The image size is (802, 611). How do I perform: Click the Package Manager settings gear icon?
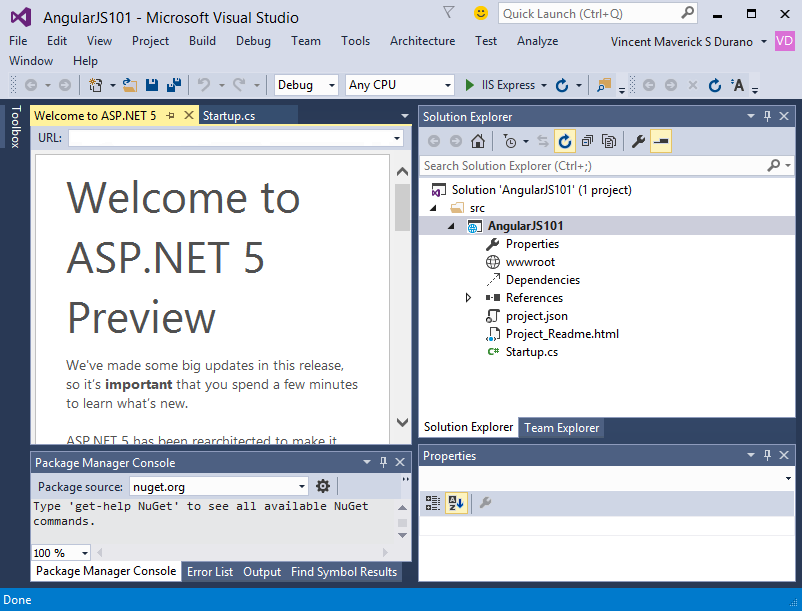(323, 486)
